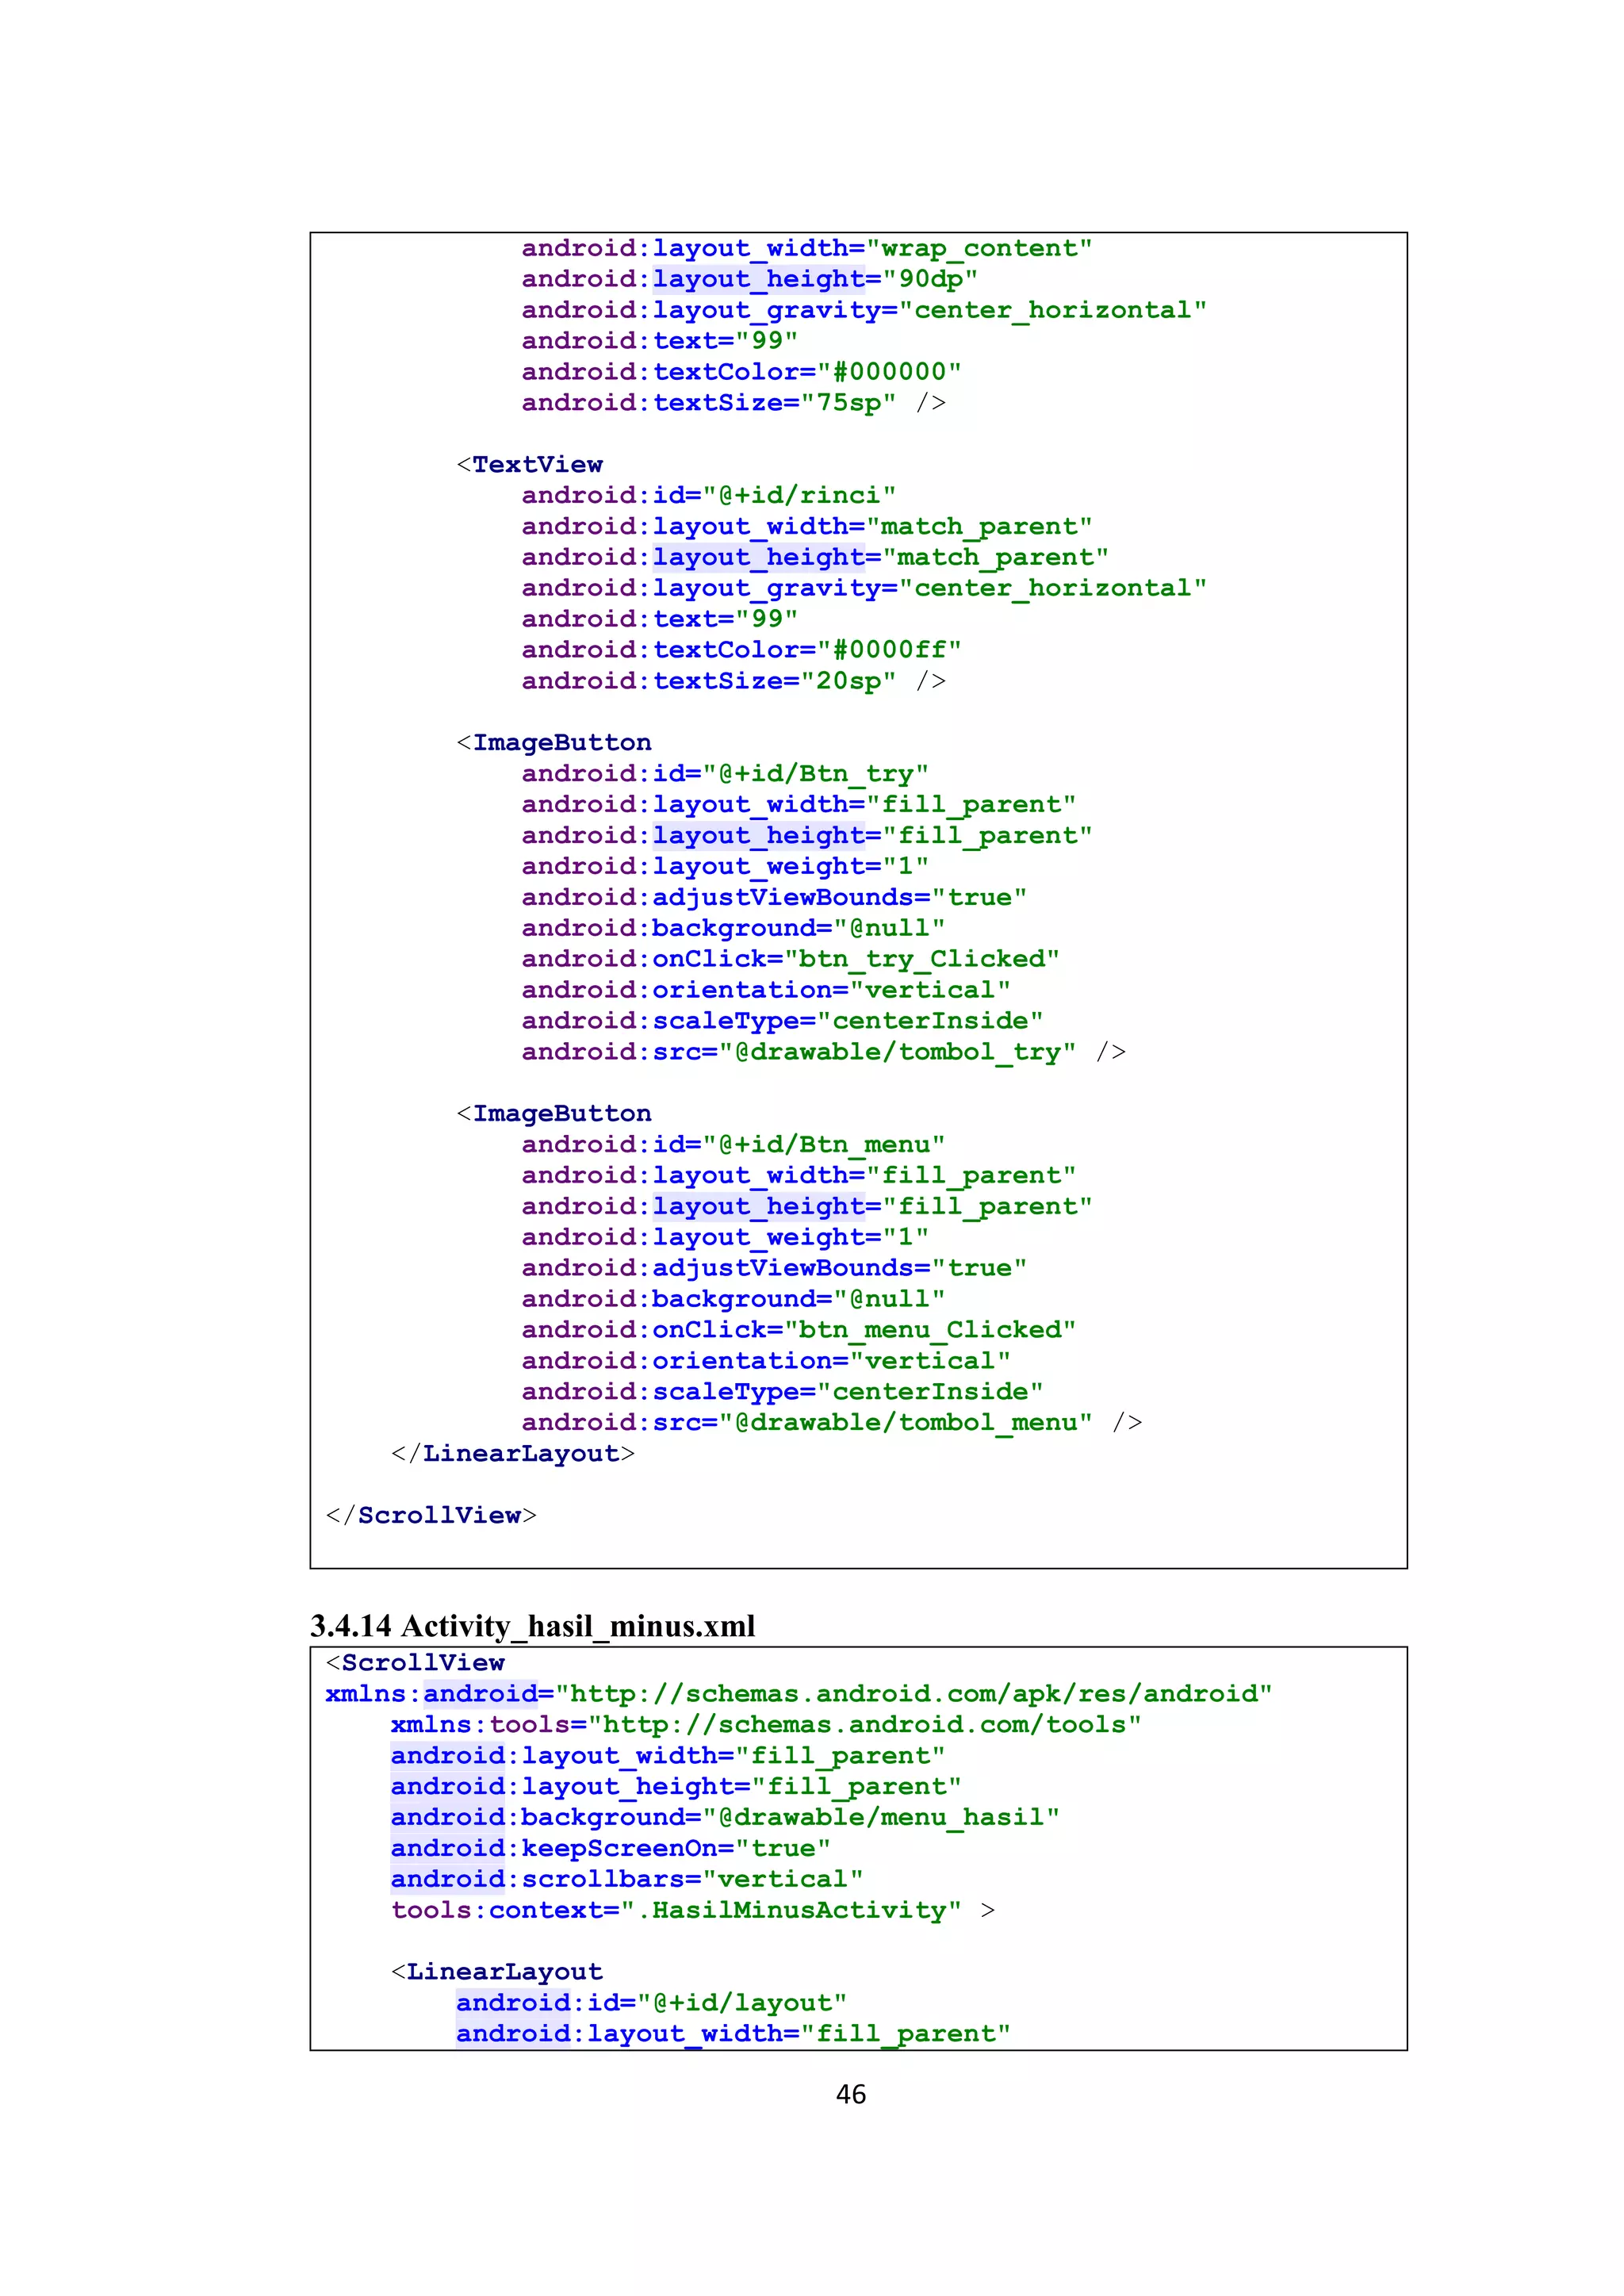
Task: Click the heading '3.4.14 Activity_hasil_minus.xml'
Action: [x=532, y=1626]
